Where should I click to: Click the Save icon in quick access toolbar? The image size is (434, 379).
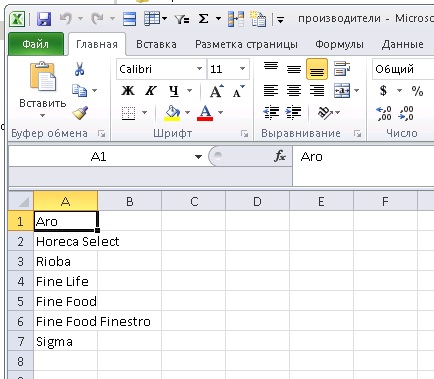pyautogui.click(x=44, y=19)
